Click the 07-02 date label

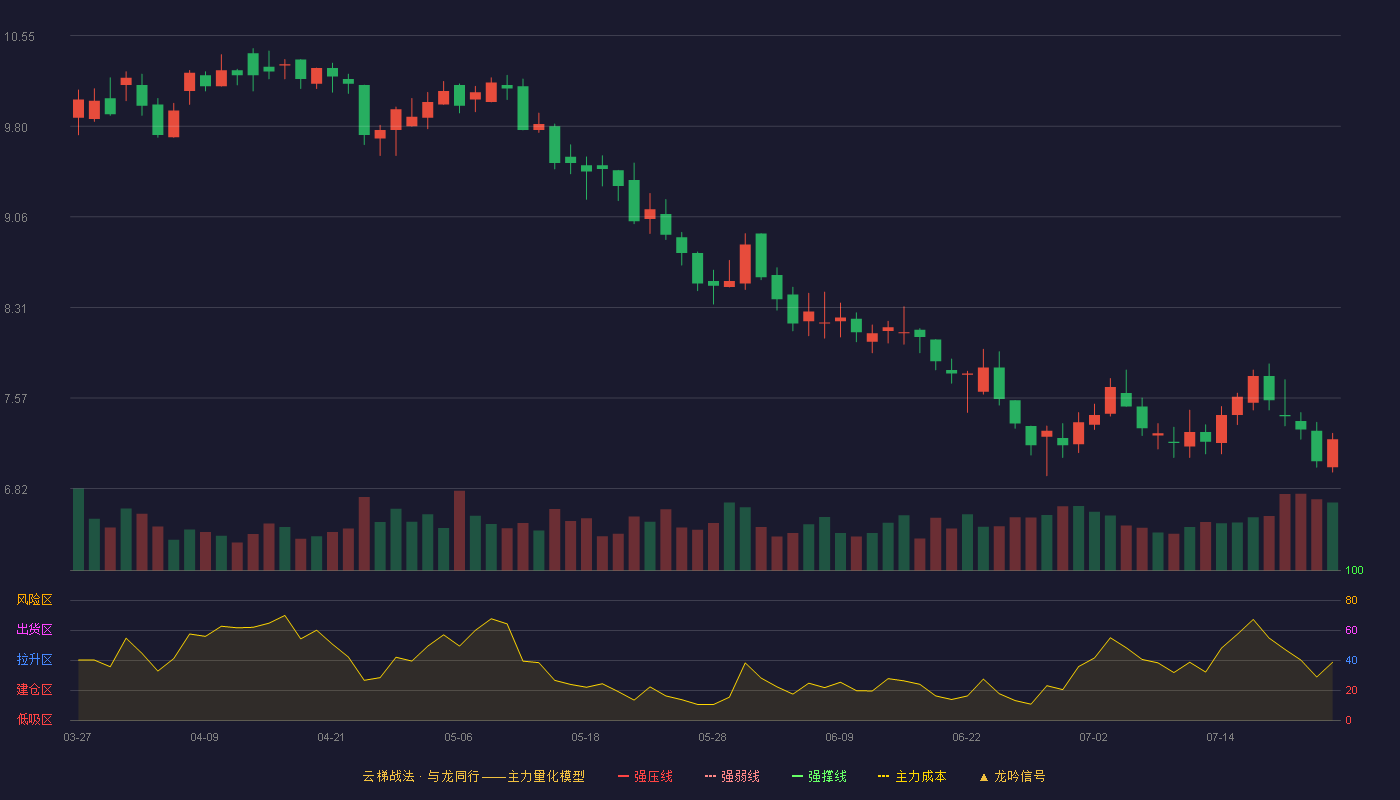[x=1093, y=737]
